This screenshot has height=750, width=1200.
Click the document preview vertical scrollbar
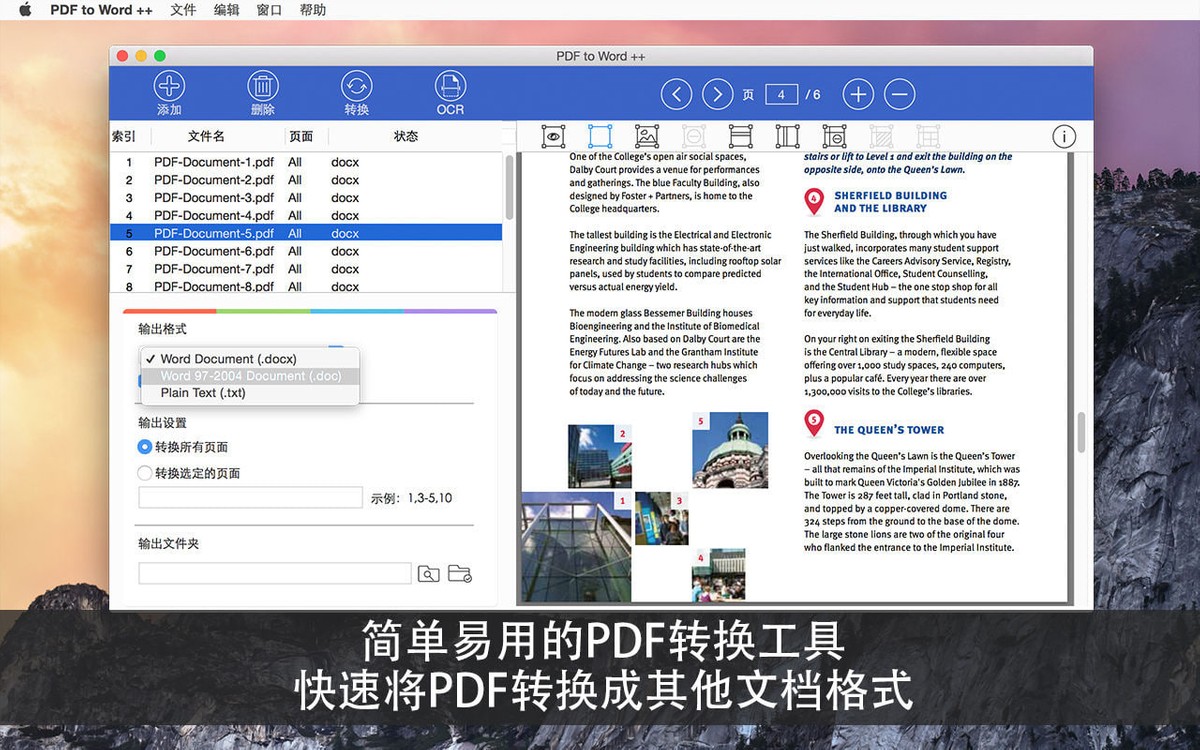tap(1080, 432)
